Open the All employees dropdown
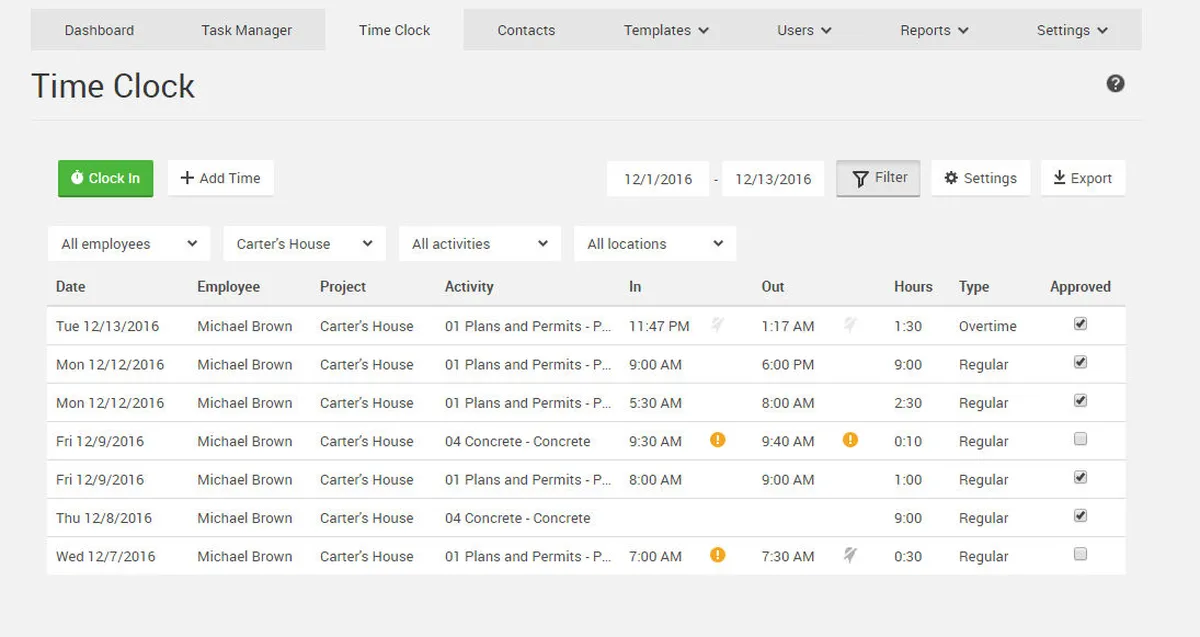 (129, 244)
